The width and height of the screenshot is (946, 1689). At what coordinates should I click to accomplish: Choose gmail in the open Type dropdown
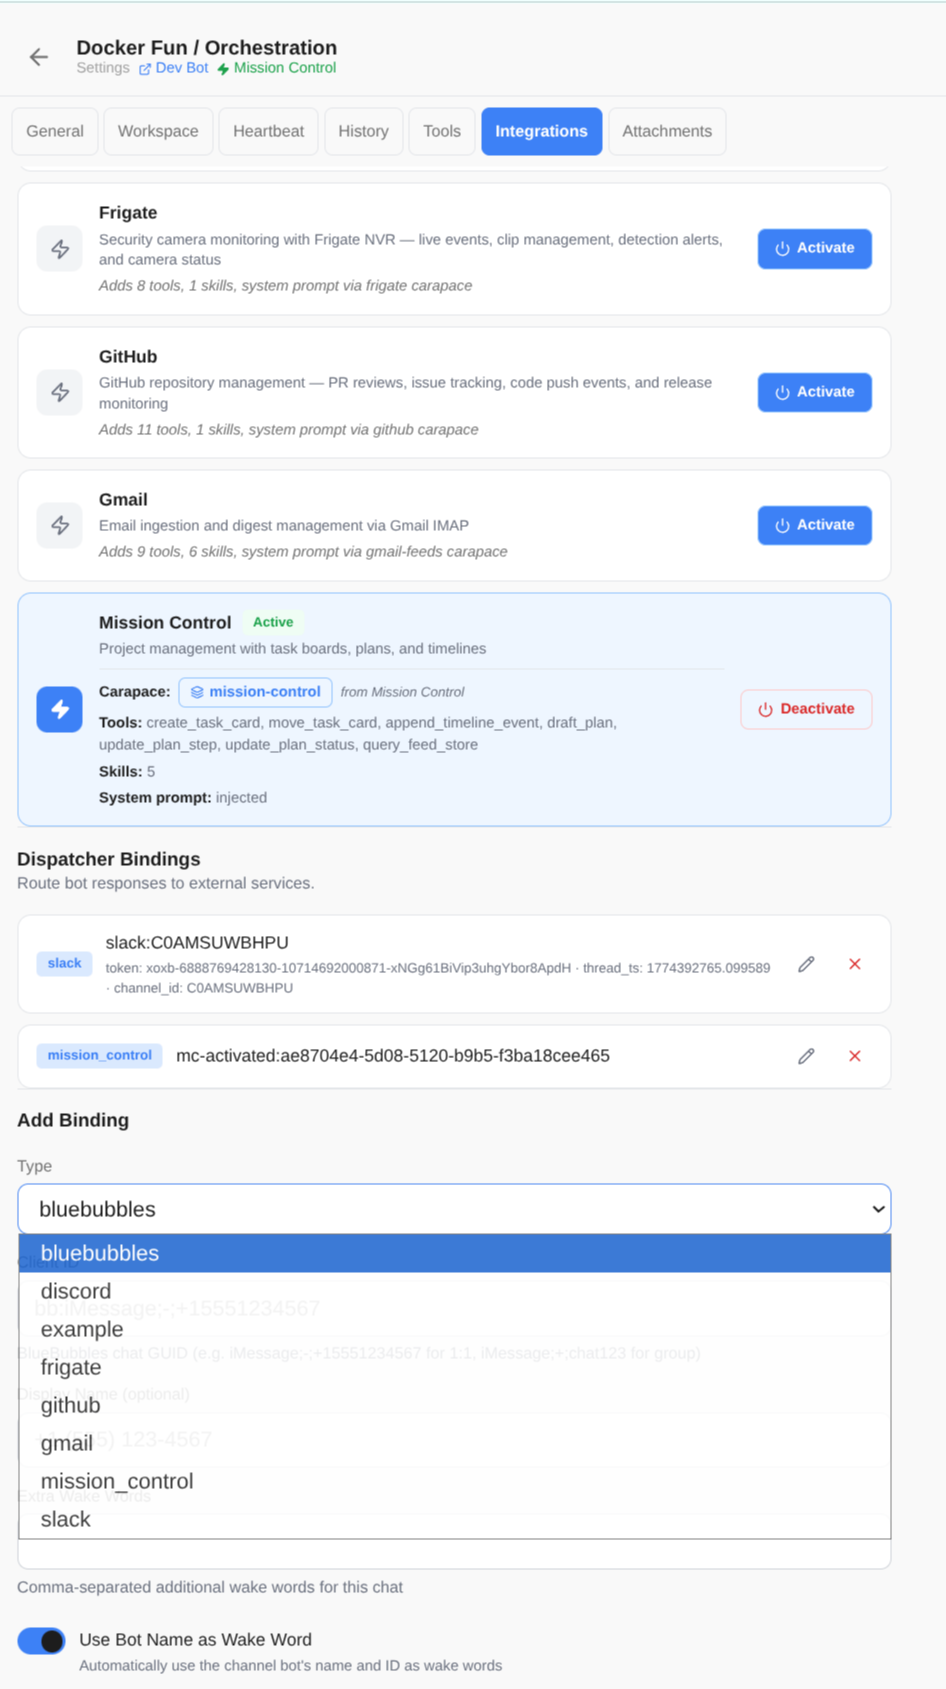66,1443
